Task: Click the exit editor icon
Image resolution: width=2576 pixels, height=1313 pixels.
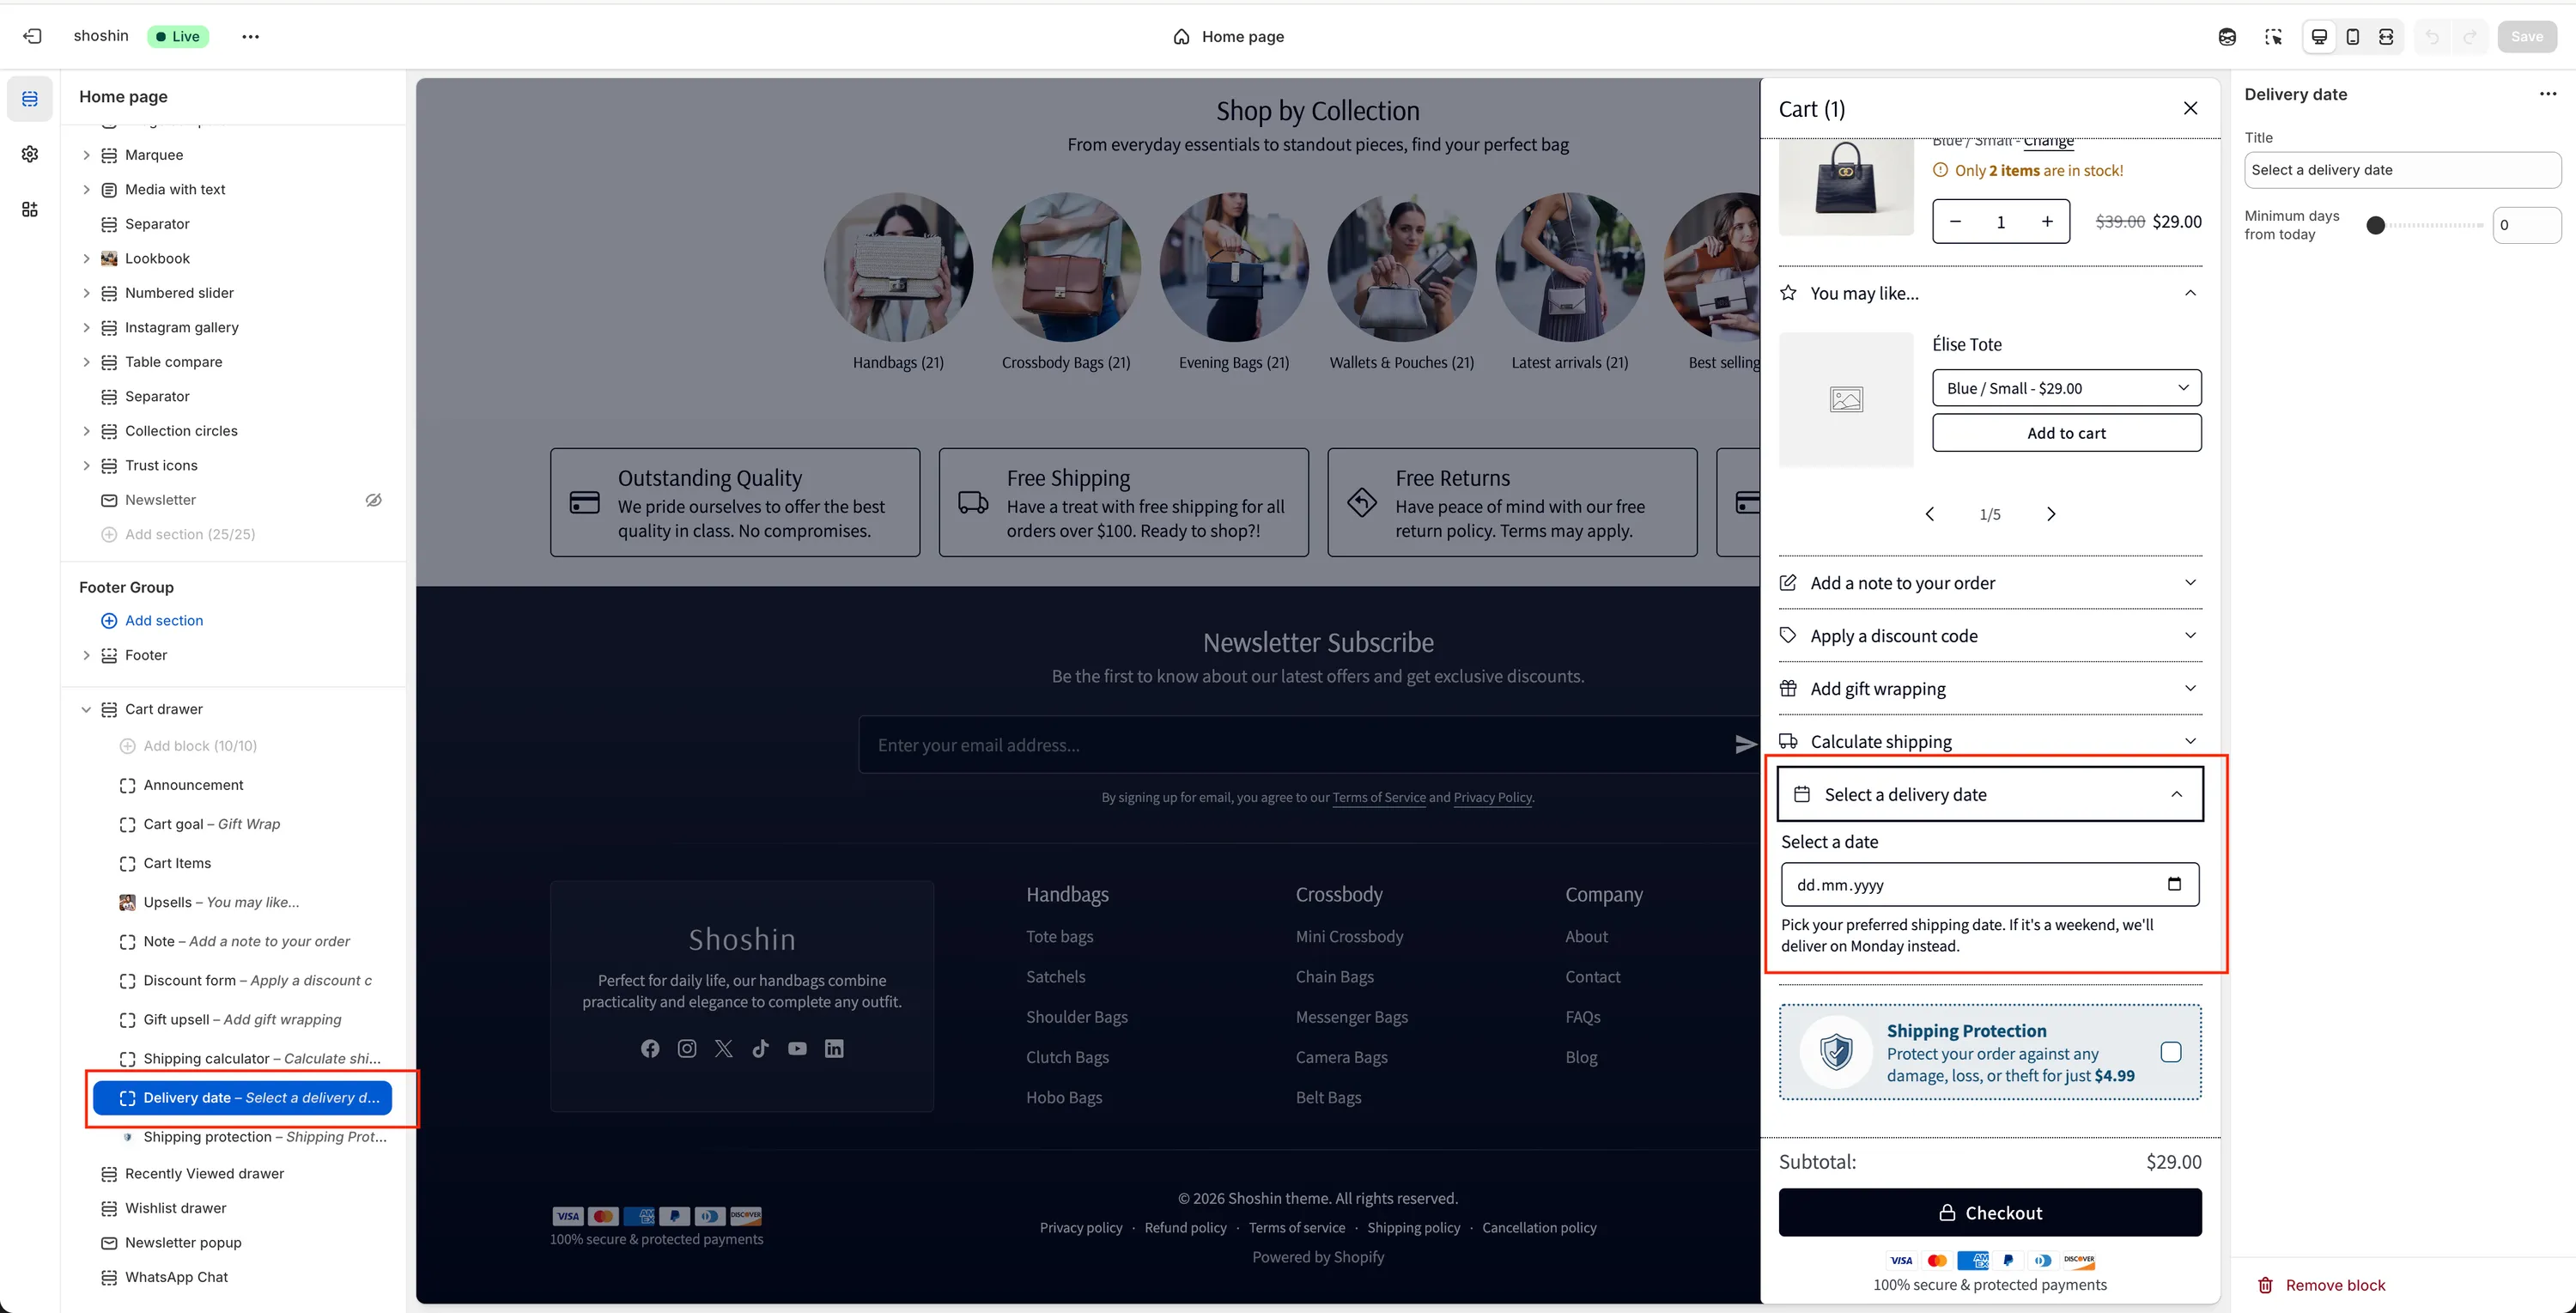Action: click(x=32, y=36)
